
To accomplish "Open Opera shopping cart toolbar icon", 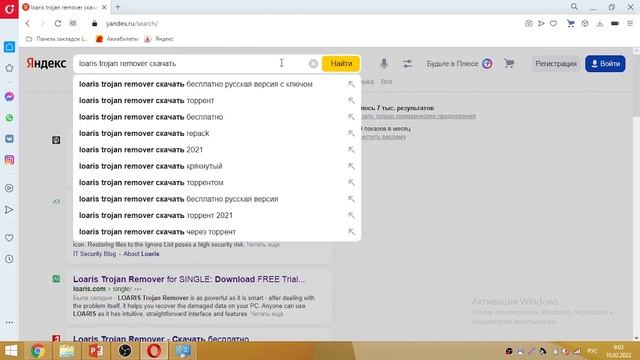I will tap(571, 24).
